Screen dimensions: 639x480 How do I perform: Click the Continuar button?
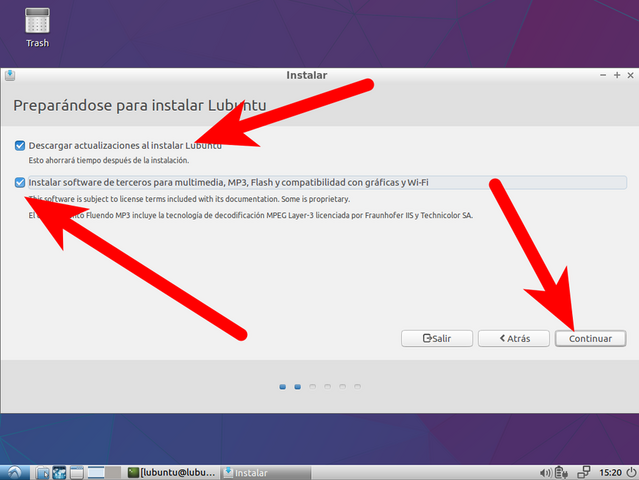click(x=590, y=338)
